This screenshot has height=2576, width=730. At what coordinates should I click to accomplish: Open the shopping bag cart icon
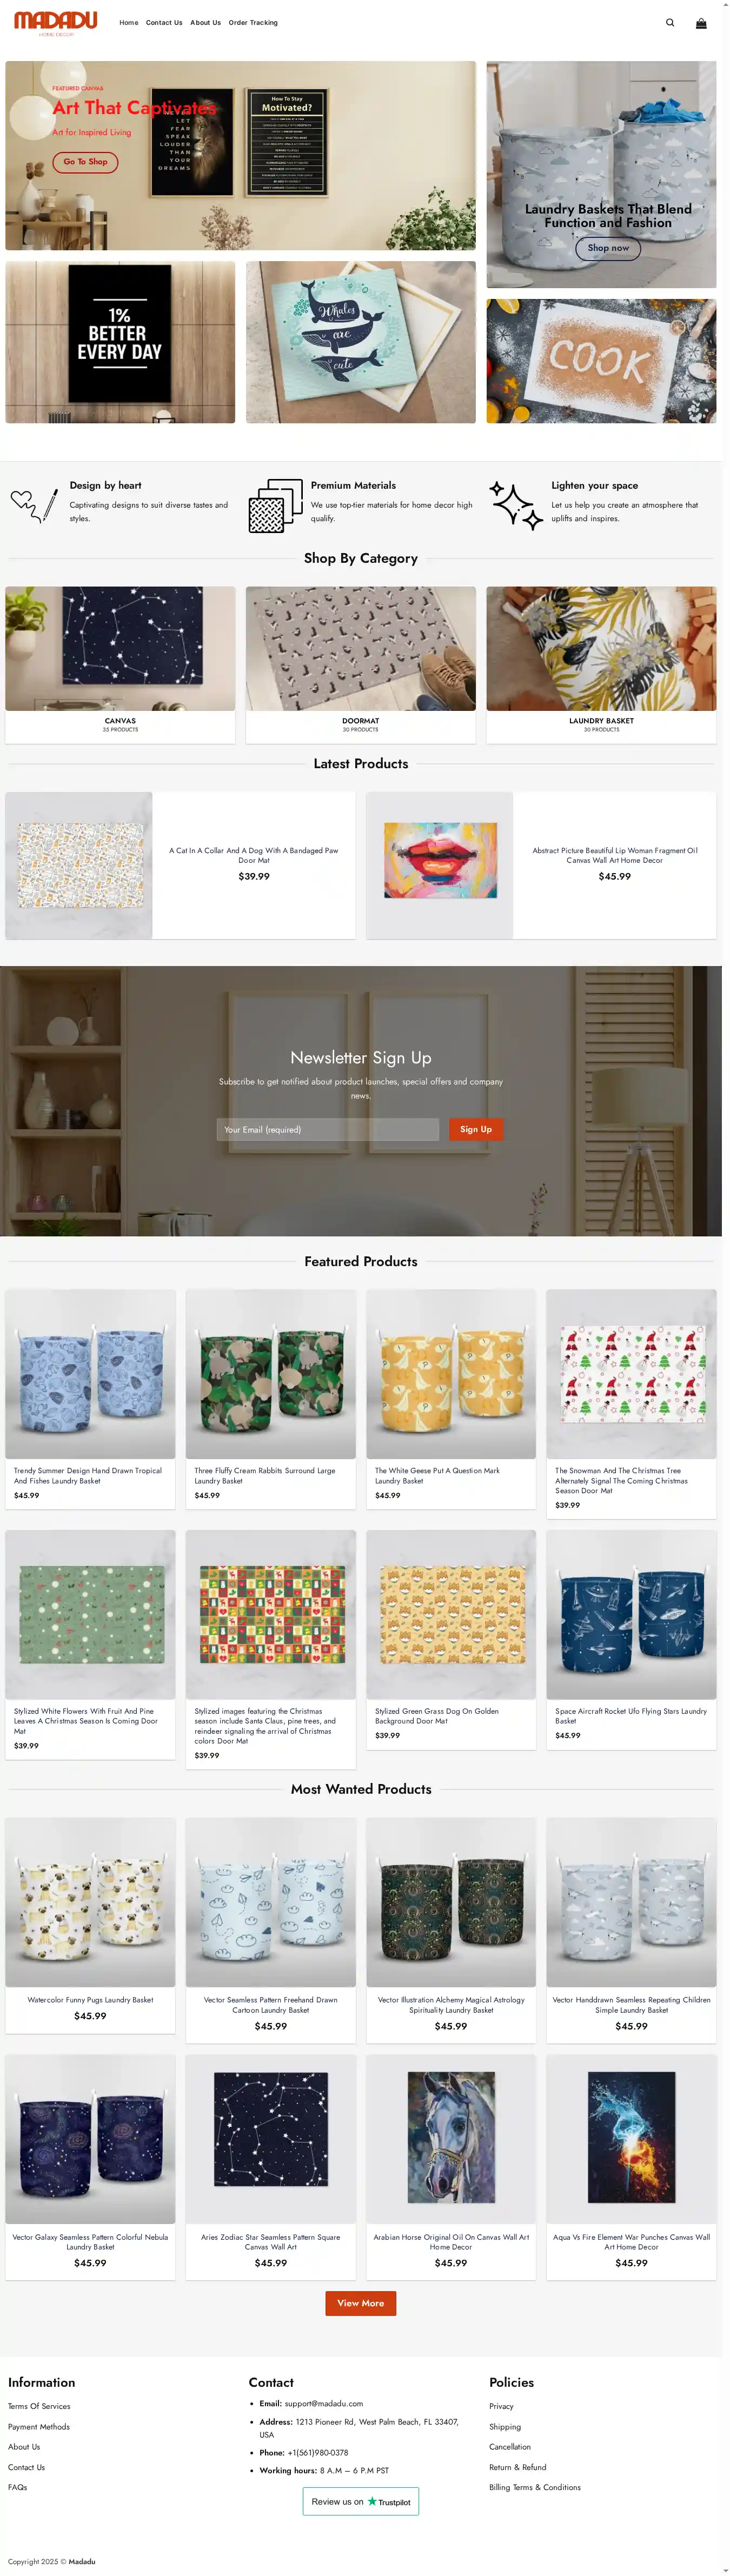coord(701,23)
